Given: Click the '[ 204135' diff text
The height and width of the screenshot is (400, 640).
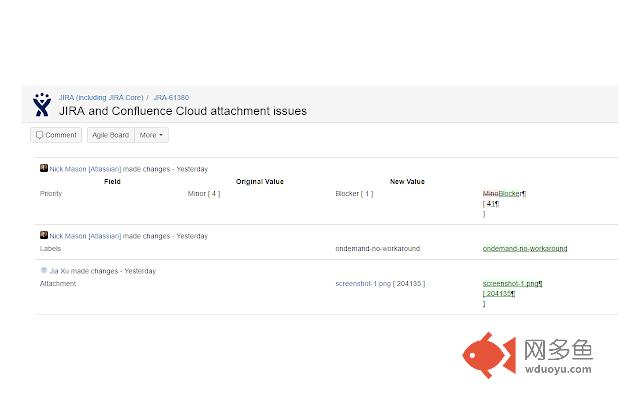Looking at the screenshot, I should tap(498, 294).
